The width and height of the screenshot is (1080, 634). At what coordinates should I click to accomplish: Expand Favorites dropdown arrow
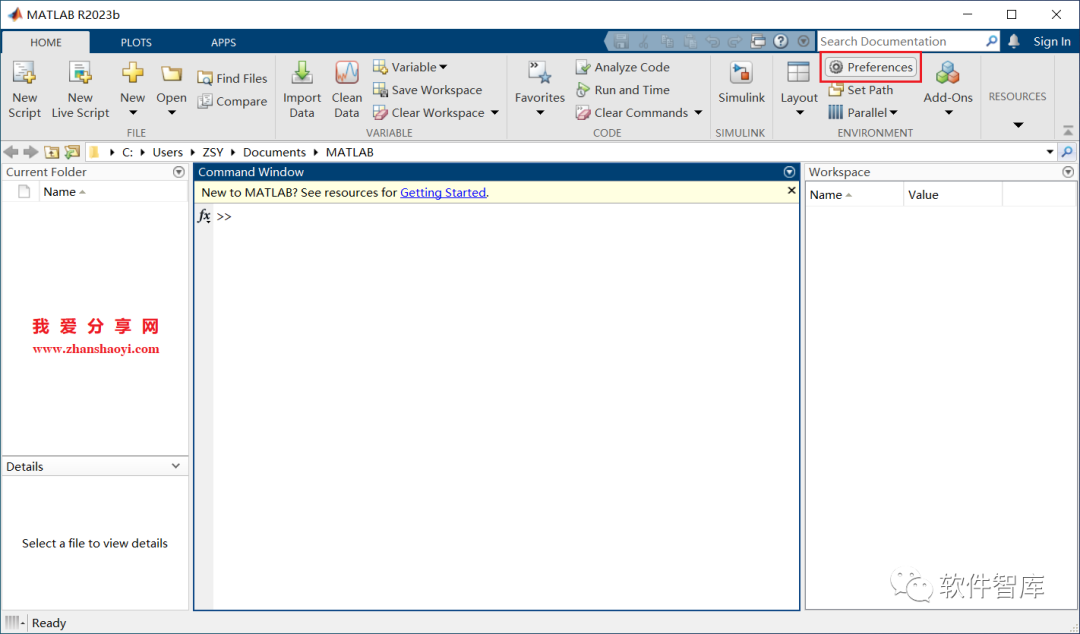[540, 113]
